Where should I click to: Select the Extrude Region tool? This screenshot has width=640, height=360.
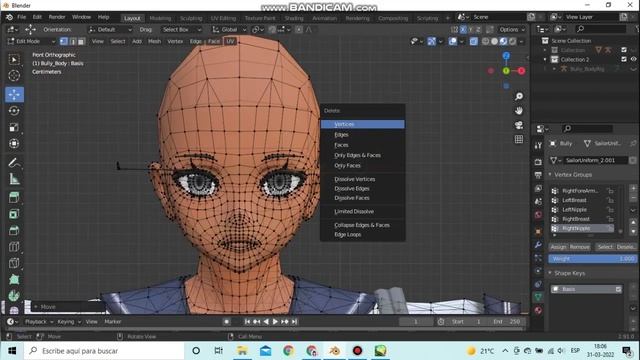[x=14, y=198]
